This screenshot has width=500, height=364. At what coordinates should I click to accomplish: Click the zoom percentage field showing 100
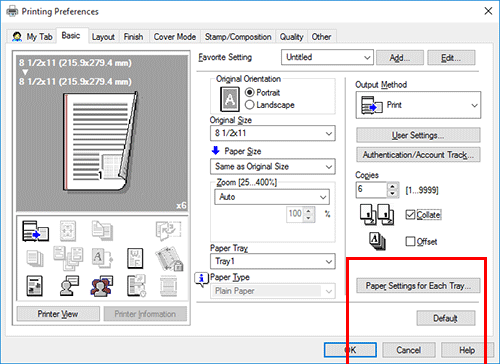tap(295, 214)
